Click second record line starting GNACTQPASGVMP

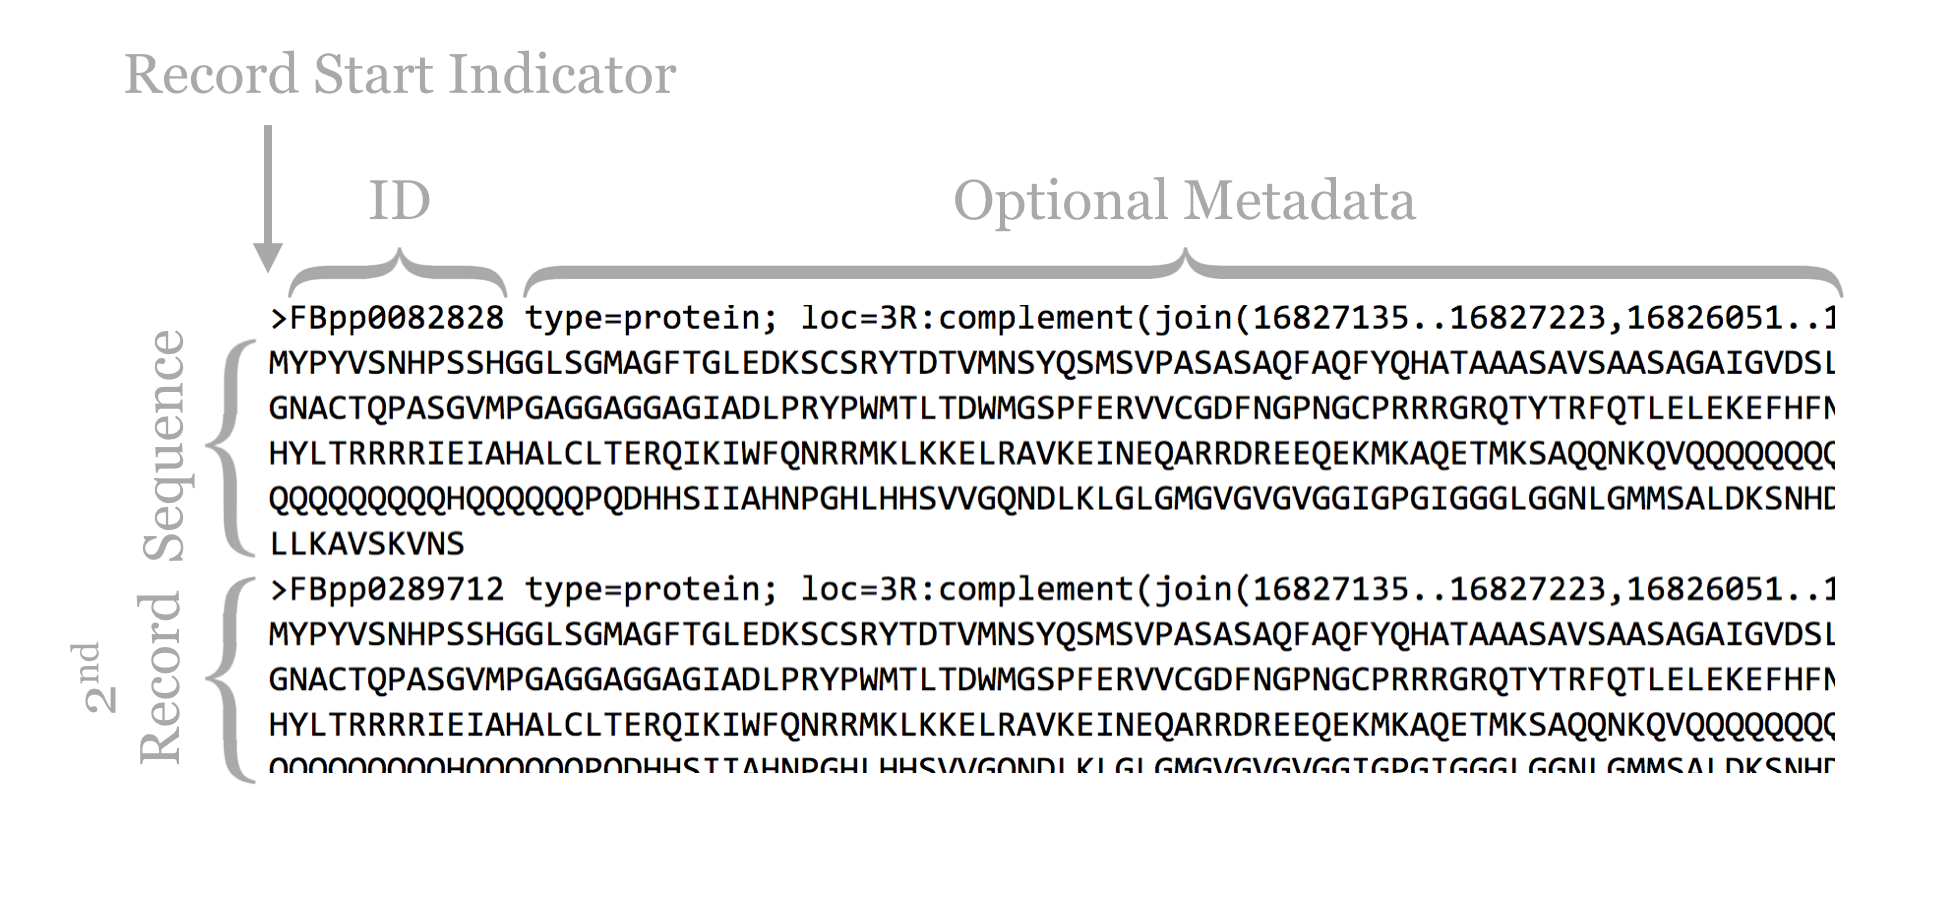(x=1050, y=680)
